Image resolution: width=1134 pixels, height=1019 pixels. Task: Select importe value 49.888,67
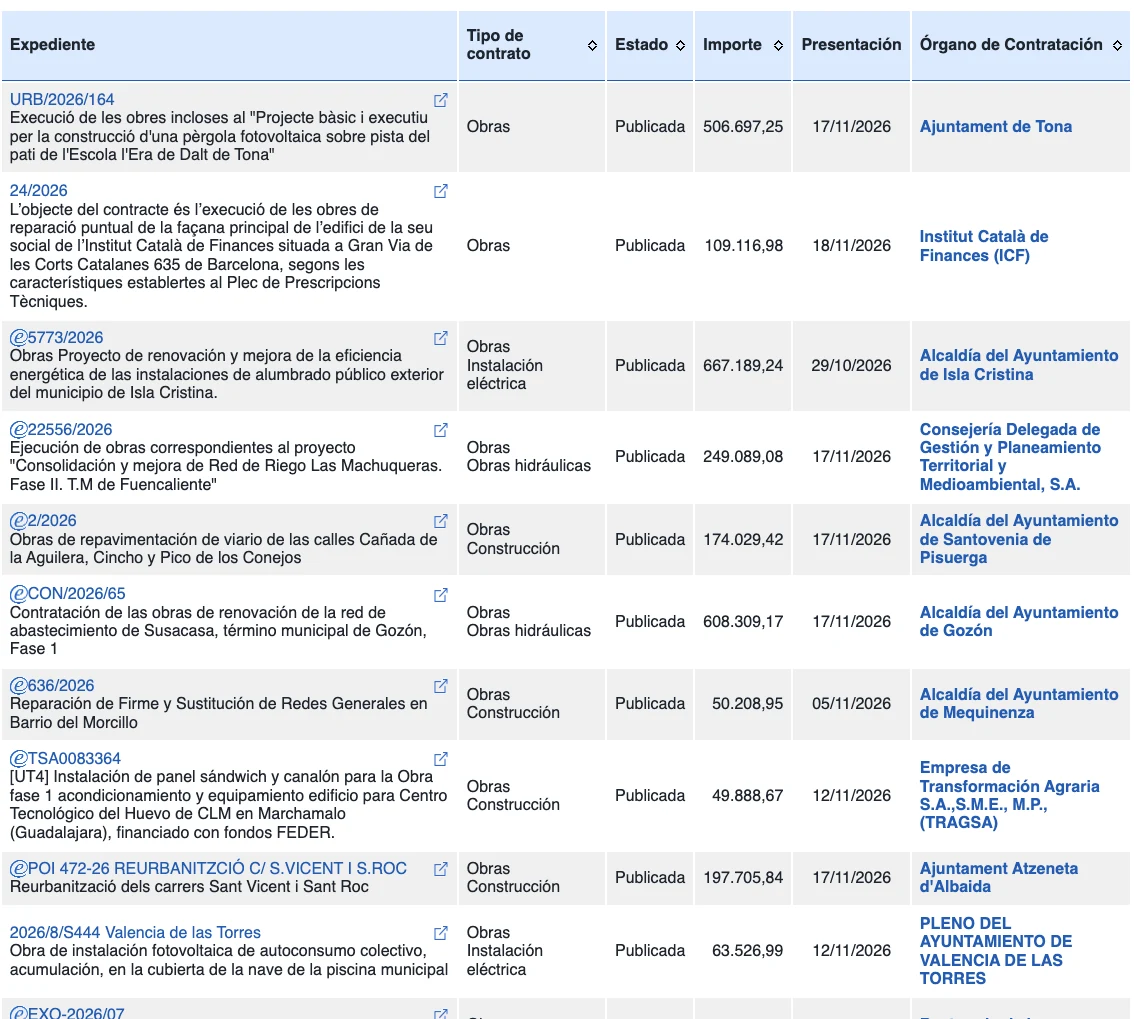pyautogui.click(x=747, y=796)
